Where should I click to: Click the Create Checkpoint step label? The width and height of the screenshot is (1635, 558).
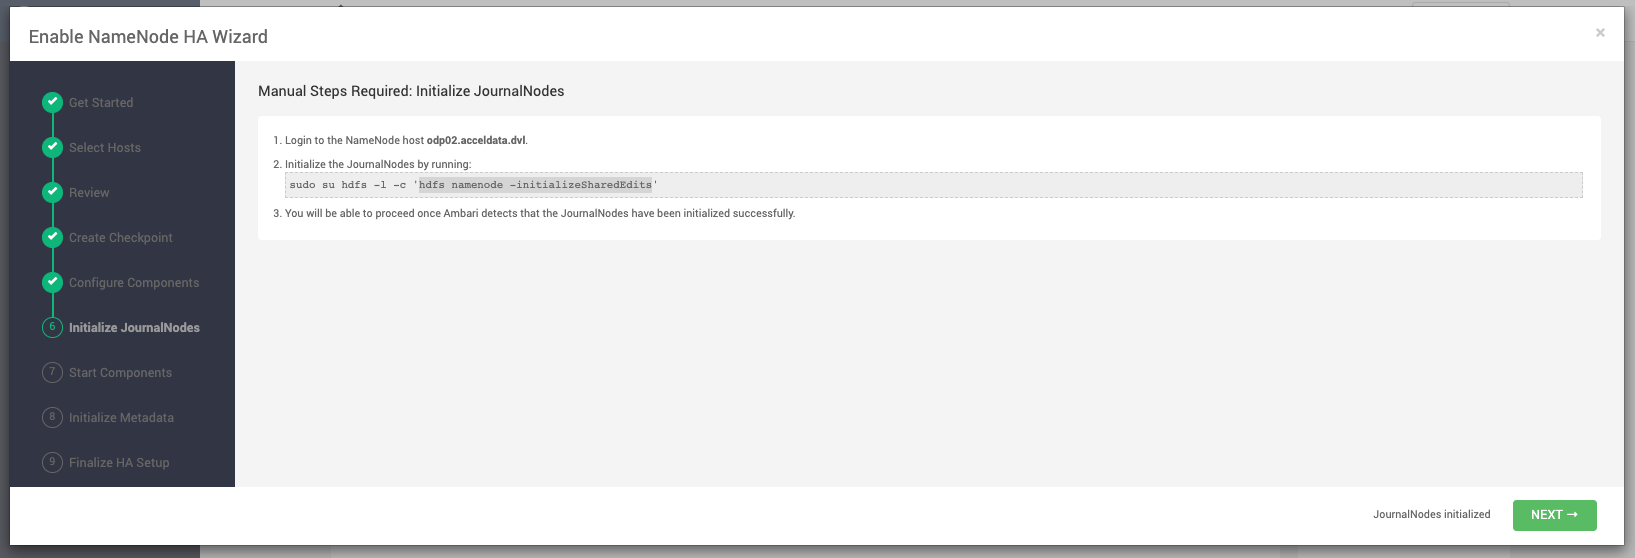pyautogui.click(x=120, y=238)
